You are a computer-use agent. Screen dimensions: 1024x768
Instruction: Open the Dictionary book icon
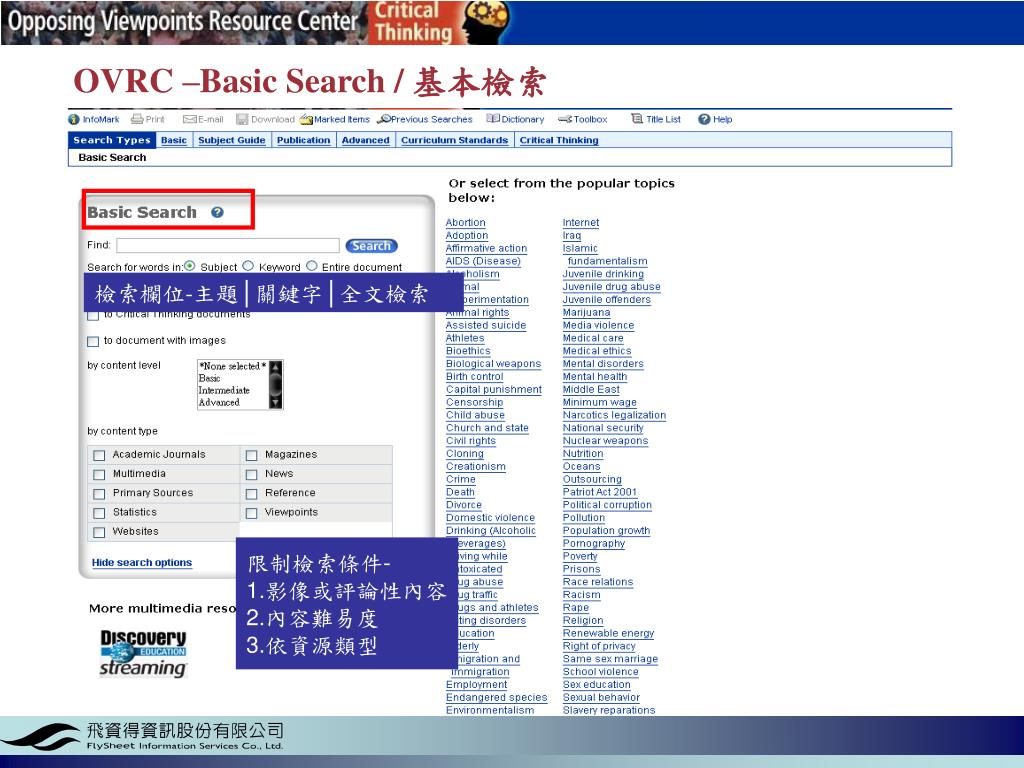[493, 119]
